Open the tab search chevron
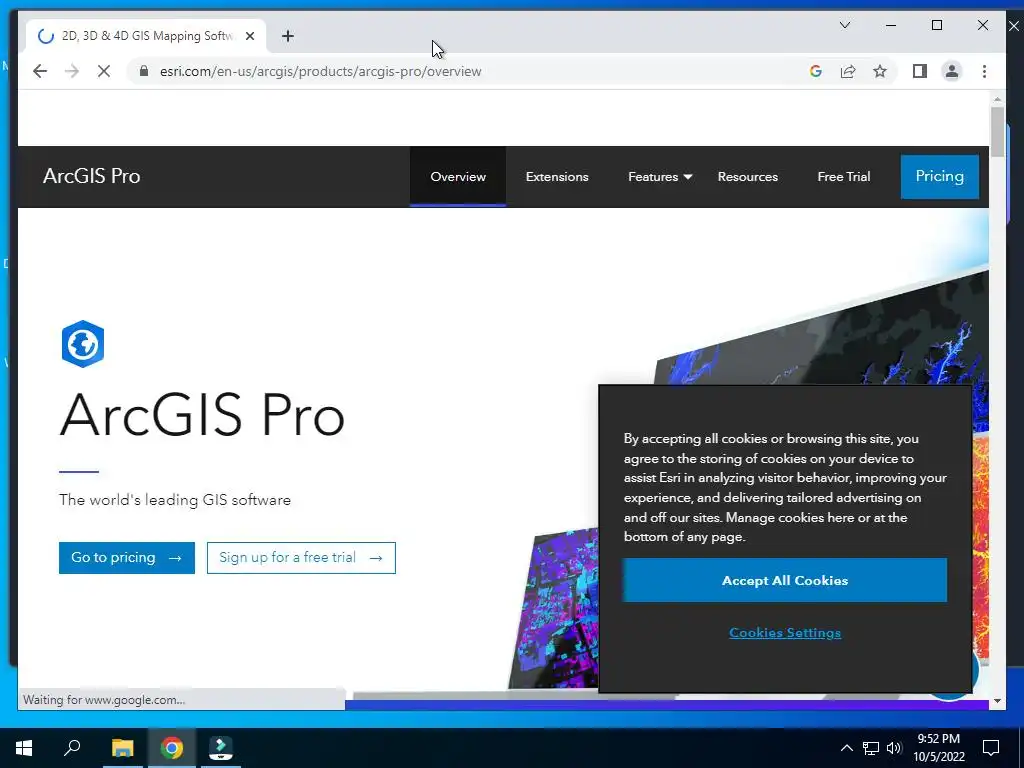This screenshot has width=1024, height=768. tap(844, 25)
